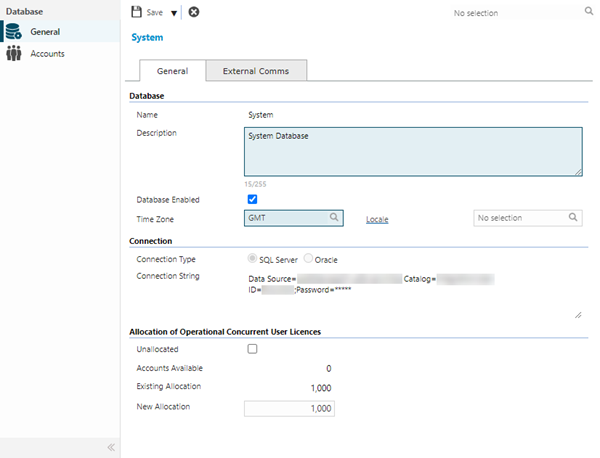Check the Unallocated checkbox
The height and width of the screenshot is (458, 600).
click(x=252, y=348)
